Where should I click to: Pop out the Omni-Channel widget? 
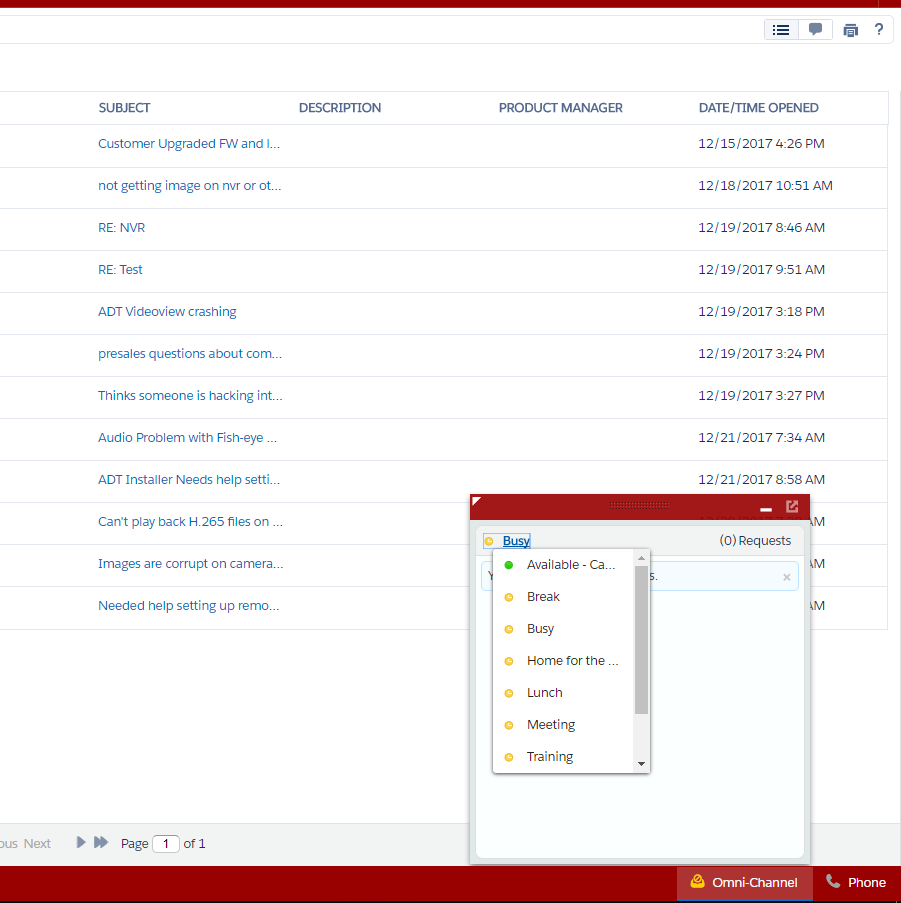pyautogui.click(x=792, y=507)
